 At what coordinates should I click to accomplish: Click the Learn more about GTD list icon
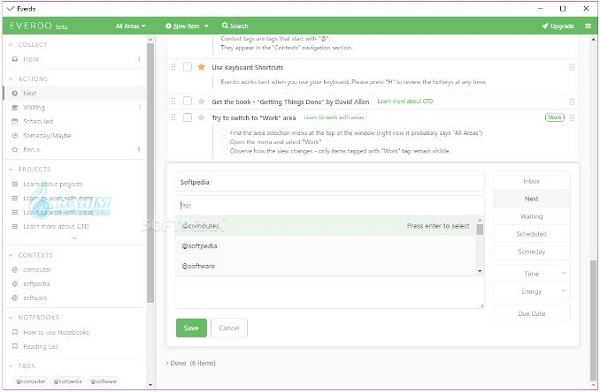click(15, 227)
